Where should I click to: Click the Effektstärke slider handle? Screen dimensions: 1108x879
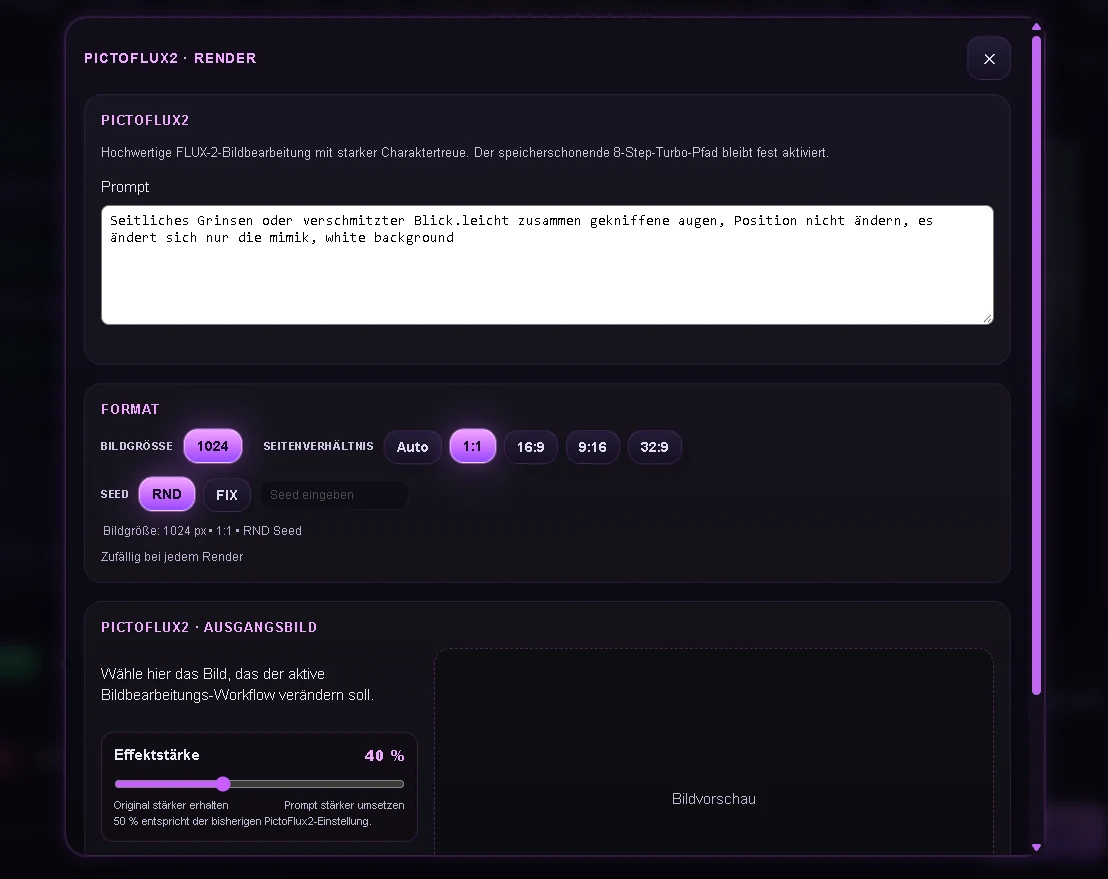[223, 784]
